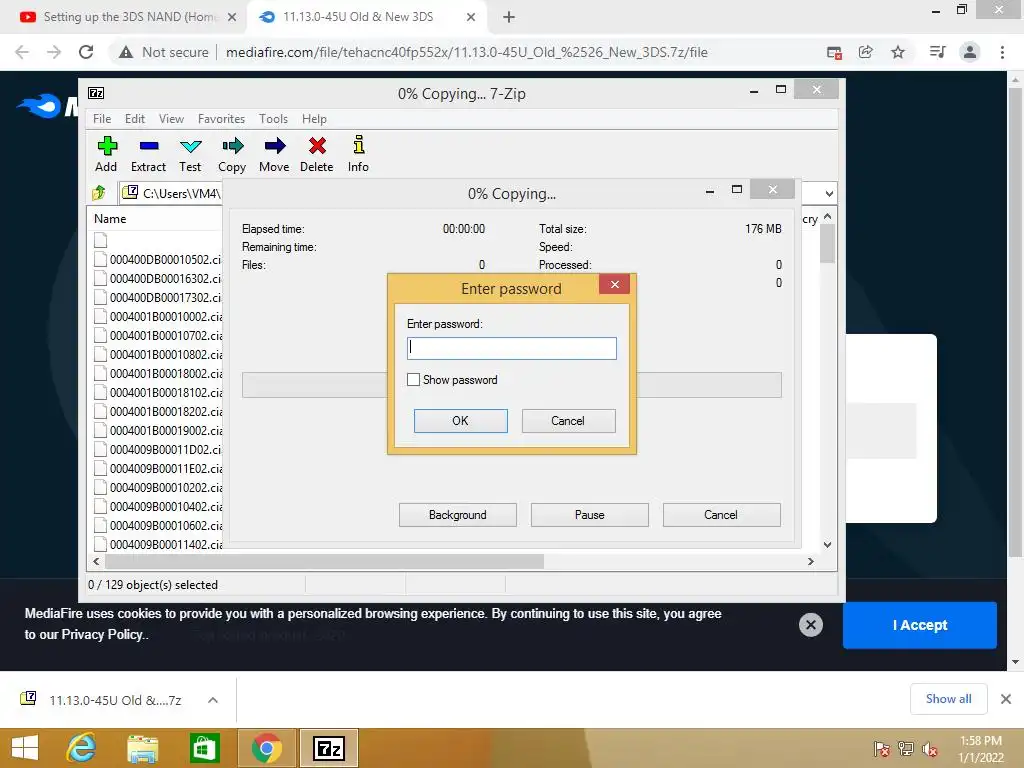Open the File menu in 7-Zip
This screenshot has height=768, width=1024.
102,119
